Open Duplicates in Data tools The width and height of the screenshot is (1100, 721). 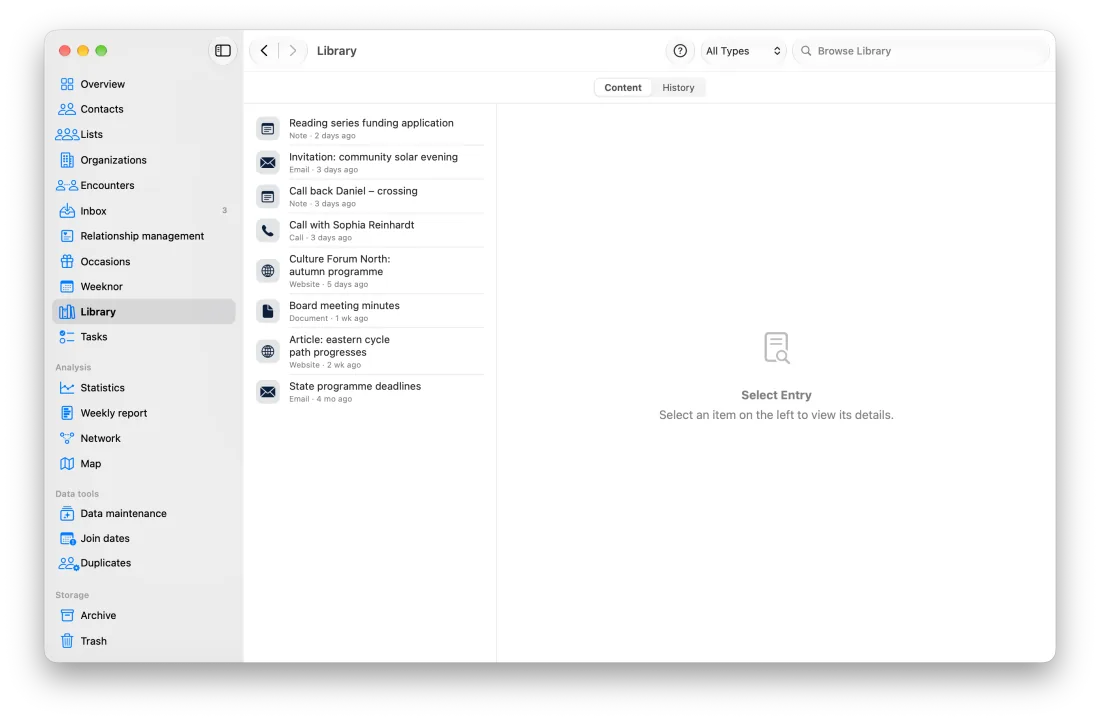[144, 563]
